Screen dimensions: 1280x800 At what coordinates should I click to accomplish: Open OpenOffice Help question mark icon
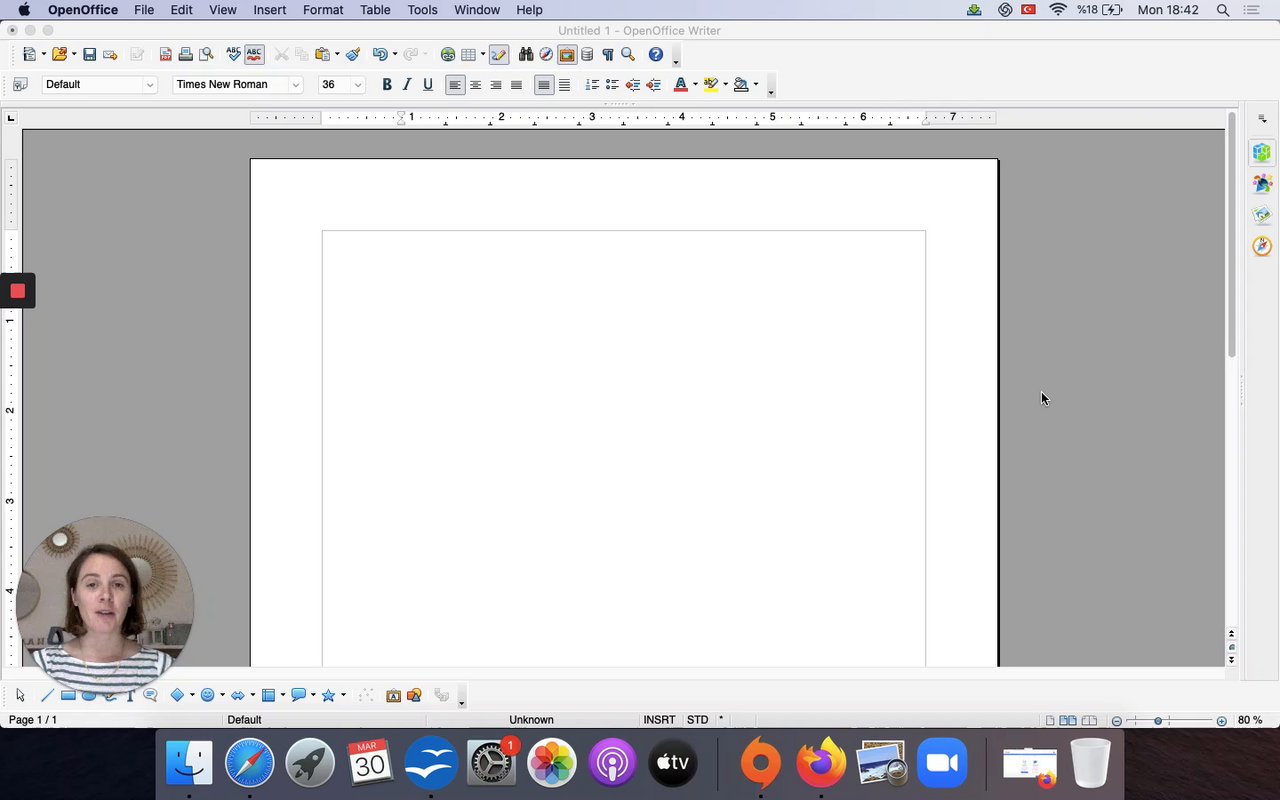(656, 54)
